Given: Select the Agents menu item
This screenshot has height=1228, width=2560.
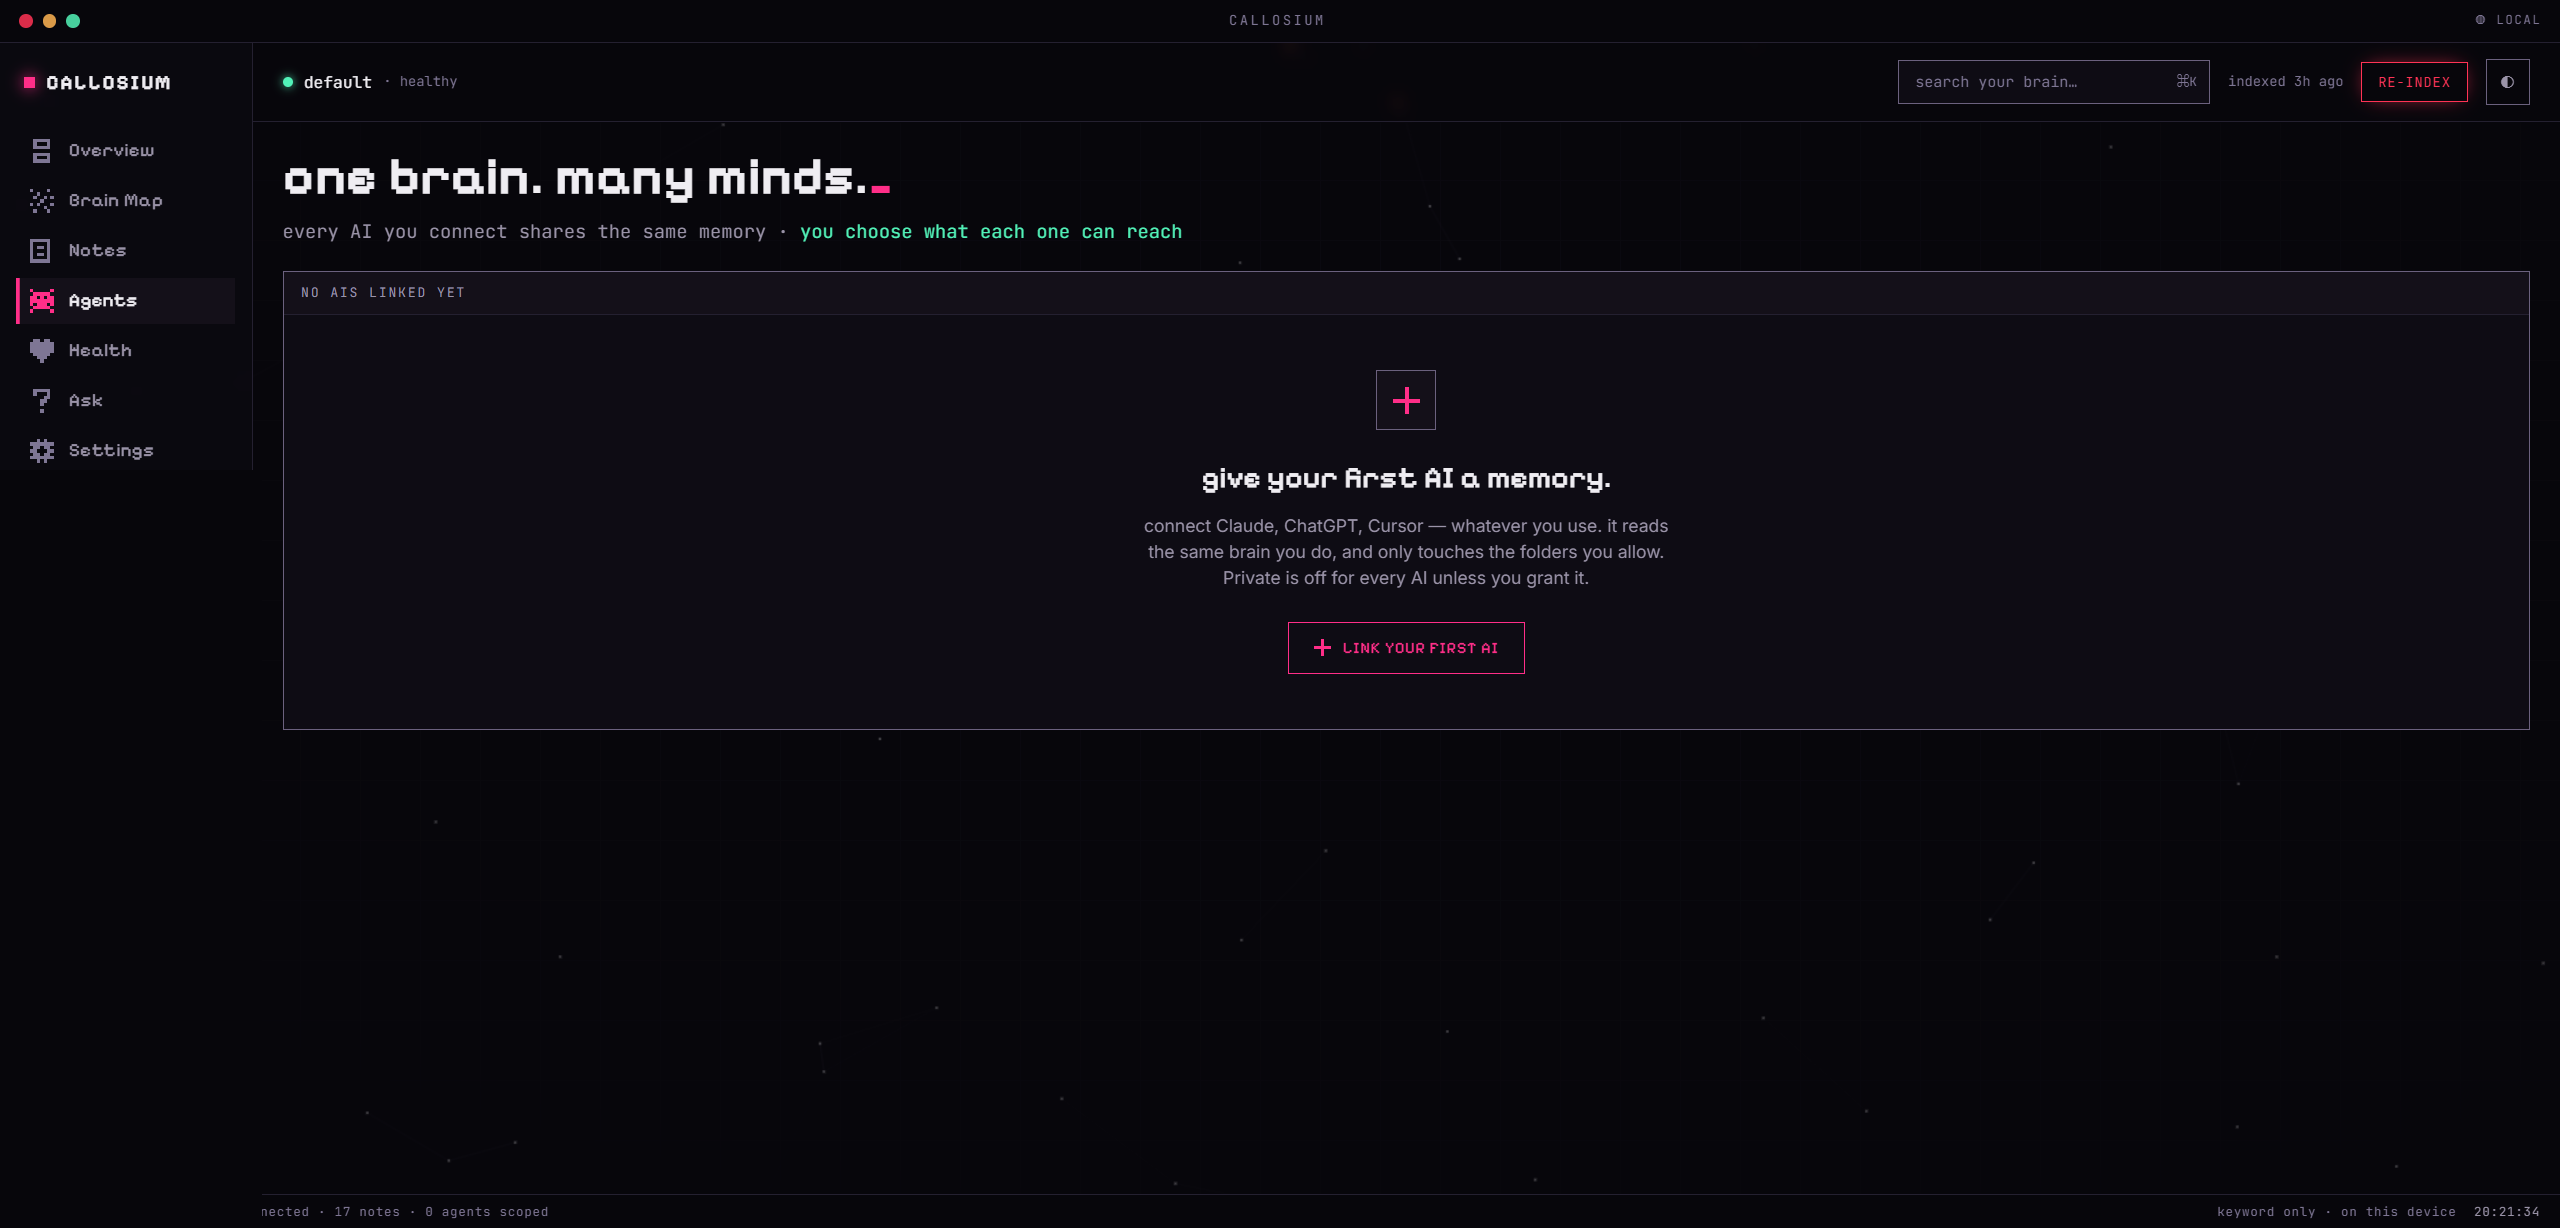Looking at the screenshot, I should tap(126, 300).
